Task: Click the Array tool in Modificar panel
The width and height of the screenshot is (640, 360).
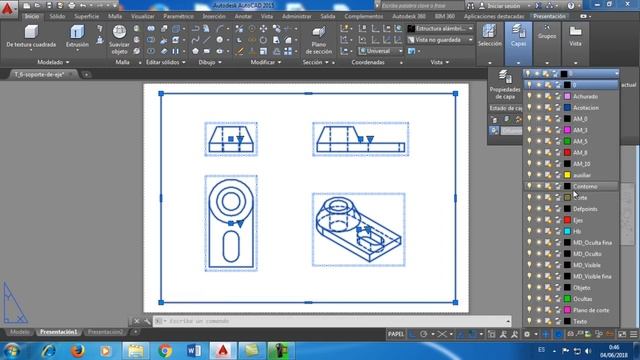Action: (x=288, y=51)
